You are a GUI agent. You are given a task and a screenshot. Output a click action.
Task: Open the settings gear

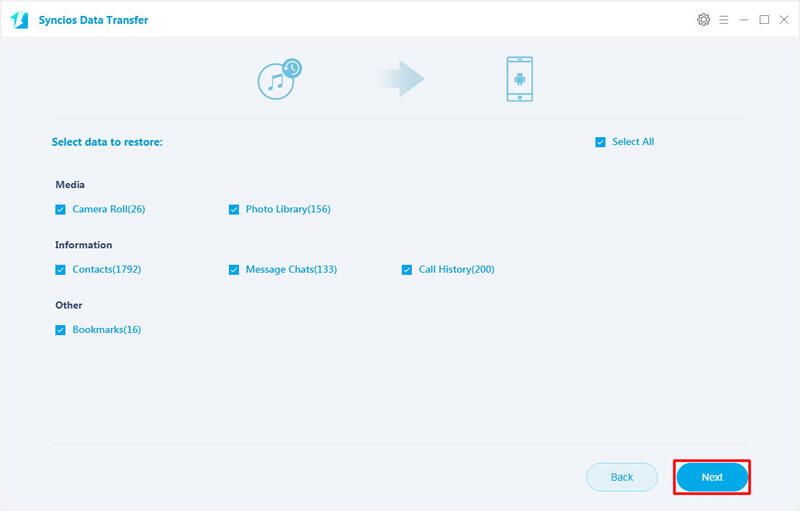coord(703,20)
